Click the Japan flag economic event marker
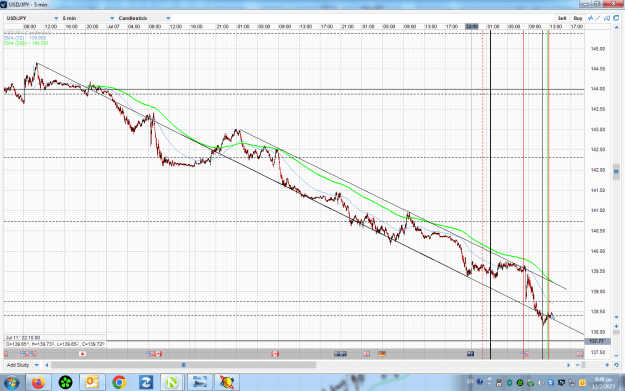The height and width of the screenshot is (391, 625). (83, 354)
